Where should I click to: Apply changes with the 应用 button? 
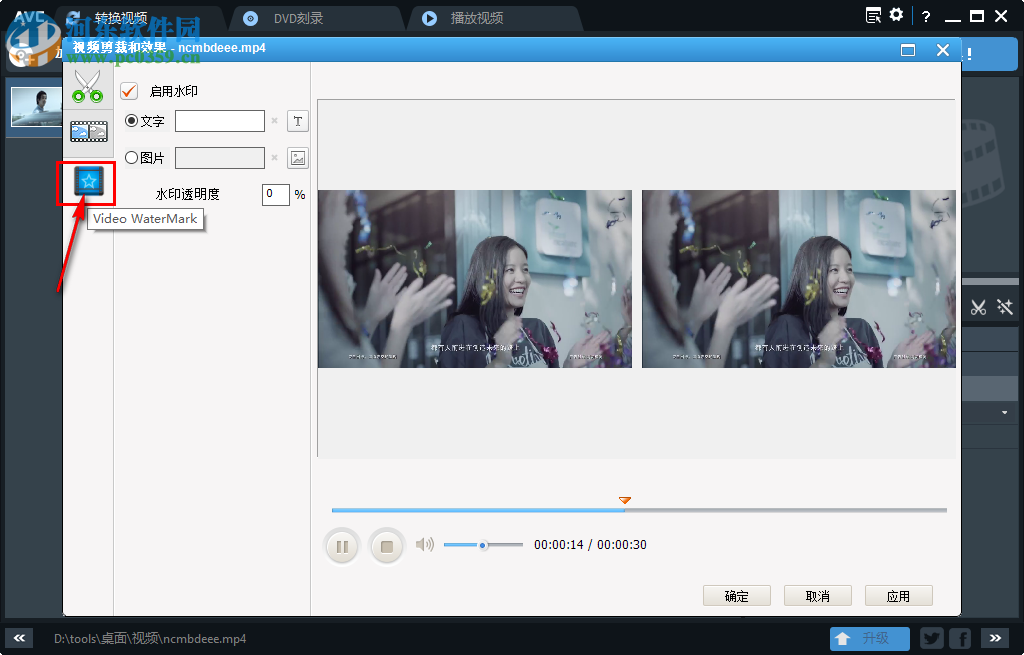898,595
